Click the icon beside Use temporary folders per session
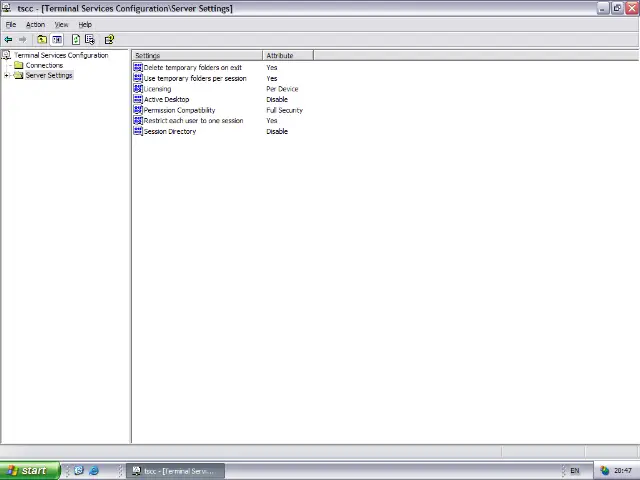The width and height of the screenshot is (640, 480). tap(138, 78)
